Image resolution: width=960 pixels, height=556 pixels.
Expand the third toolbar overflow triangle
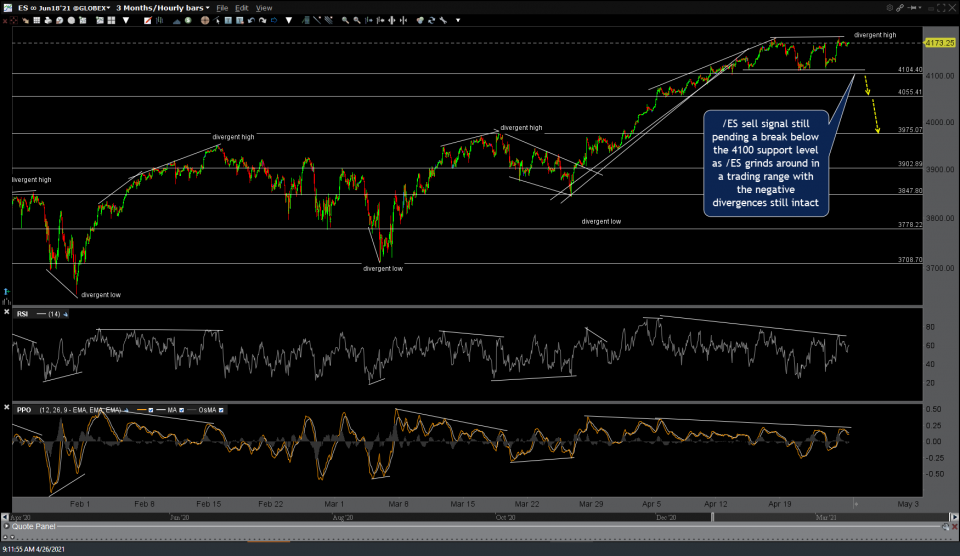(458, 20)
